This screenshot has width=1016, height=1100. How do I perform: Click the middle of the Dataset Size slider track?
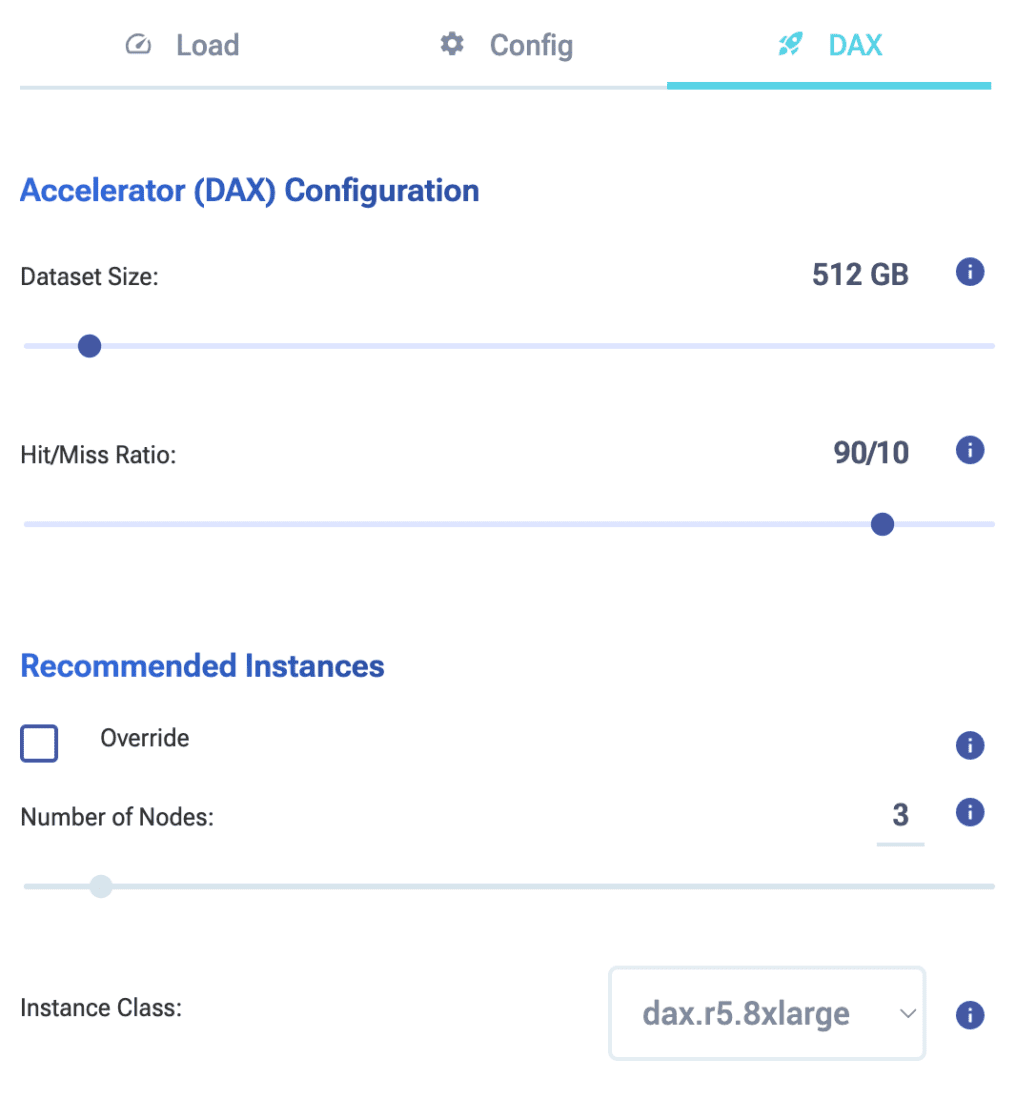pyautogui.click(x=509, y=346)
